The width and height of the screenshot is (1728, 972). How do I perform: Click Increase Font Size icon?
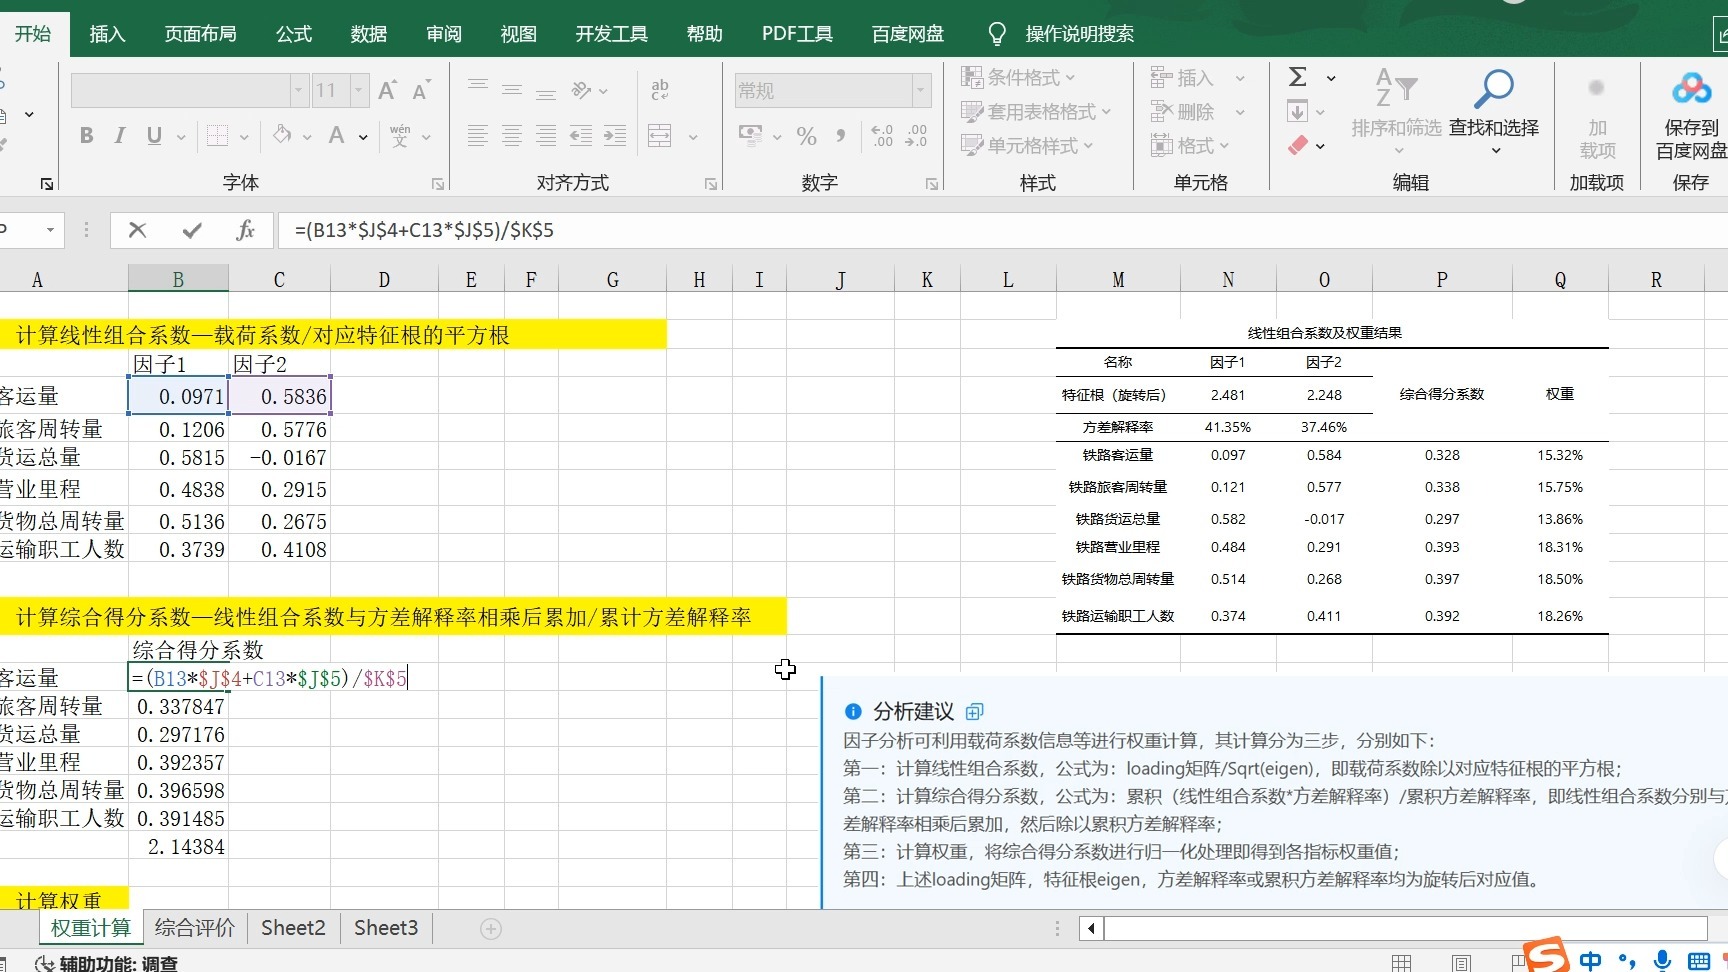(388, 91)
